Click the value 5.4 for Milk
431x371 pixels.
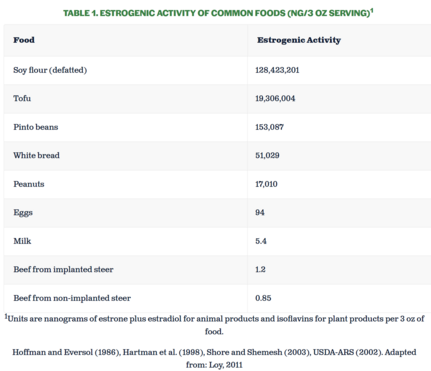261,241
